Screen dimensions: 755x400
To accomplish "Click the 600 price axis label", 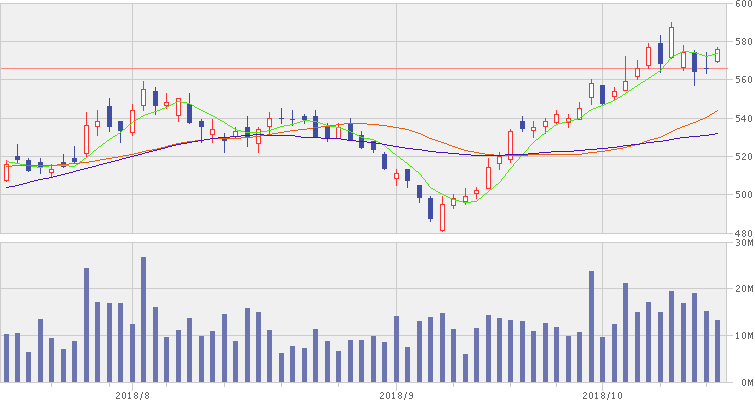I will click(x=742, y=5).
